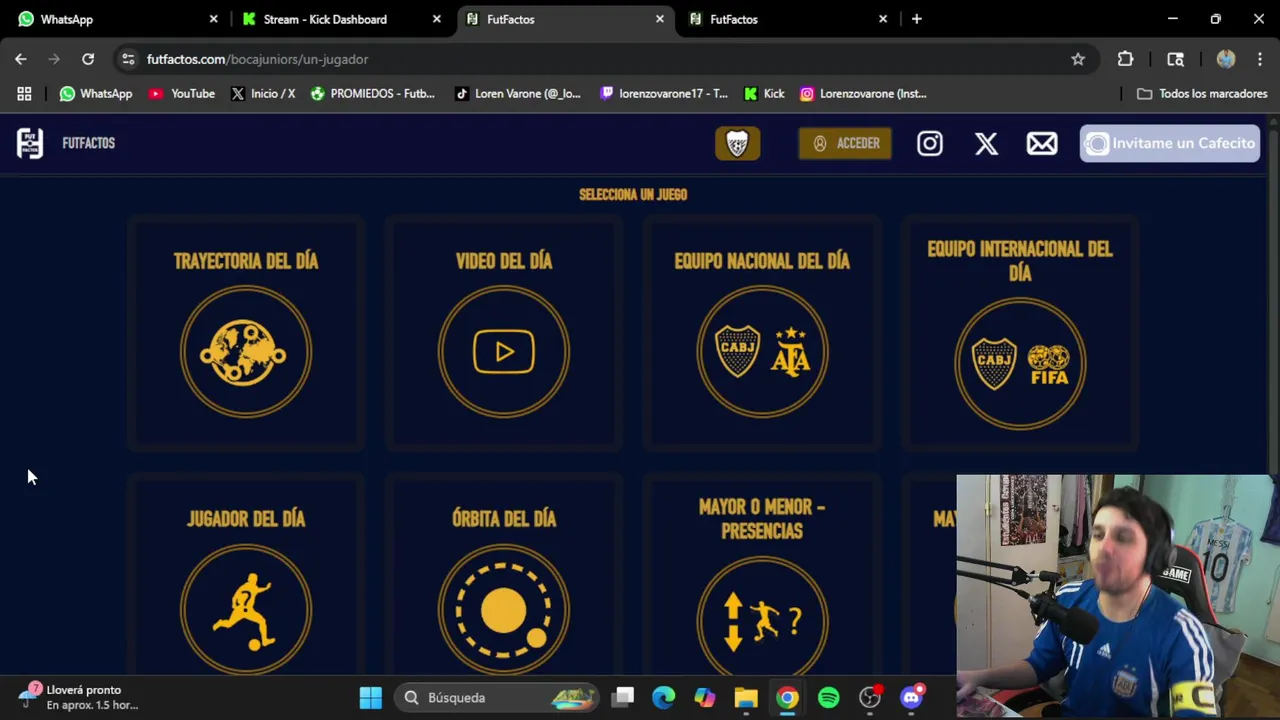
Task: Reload the current page
Action: (88, 59)
